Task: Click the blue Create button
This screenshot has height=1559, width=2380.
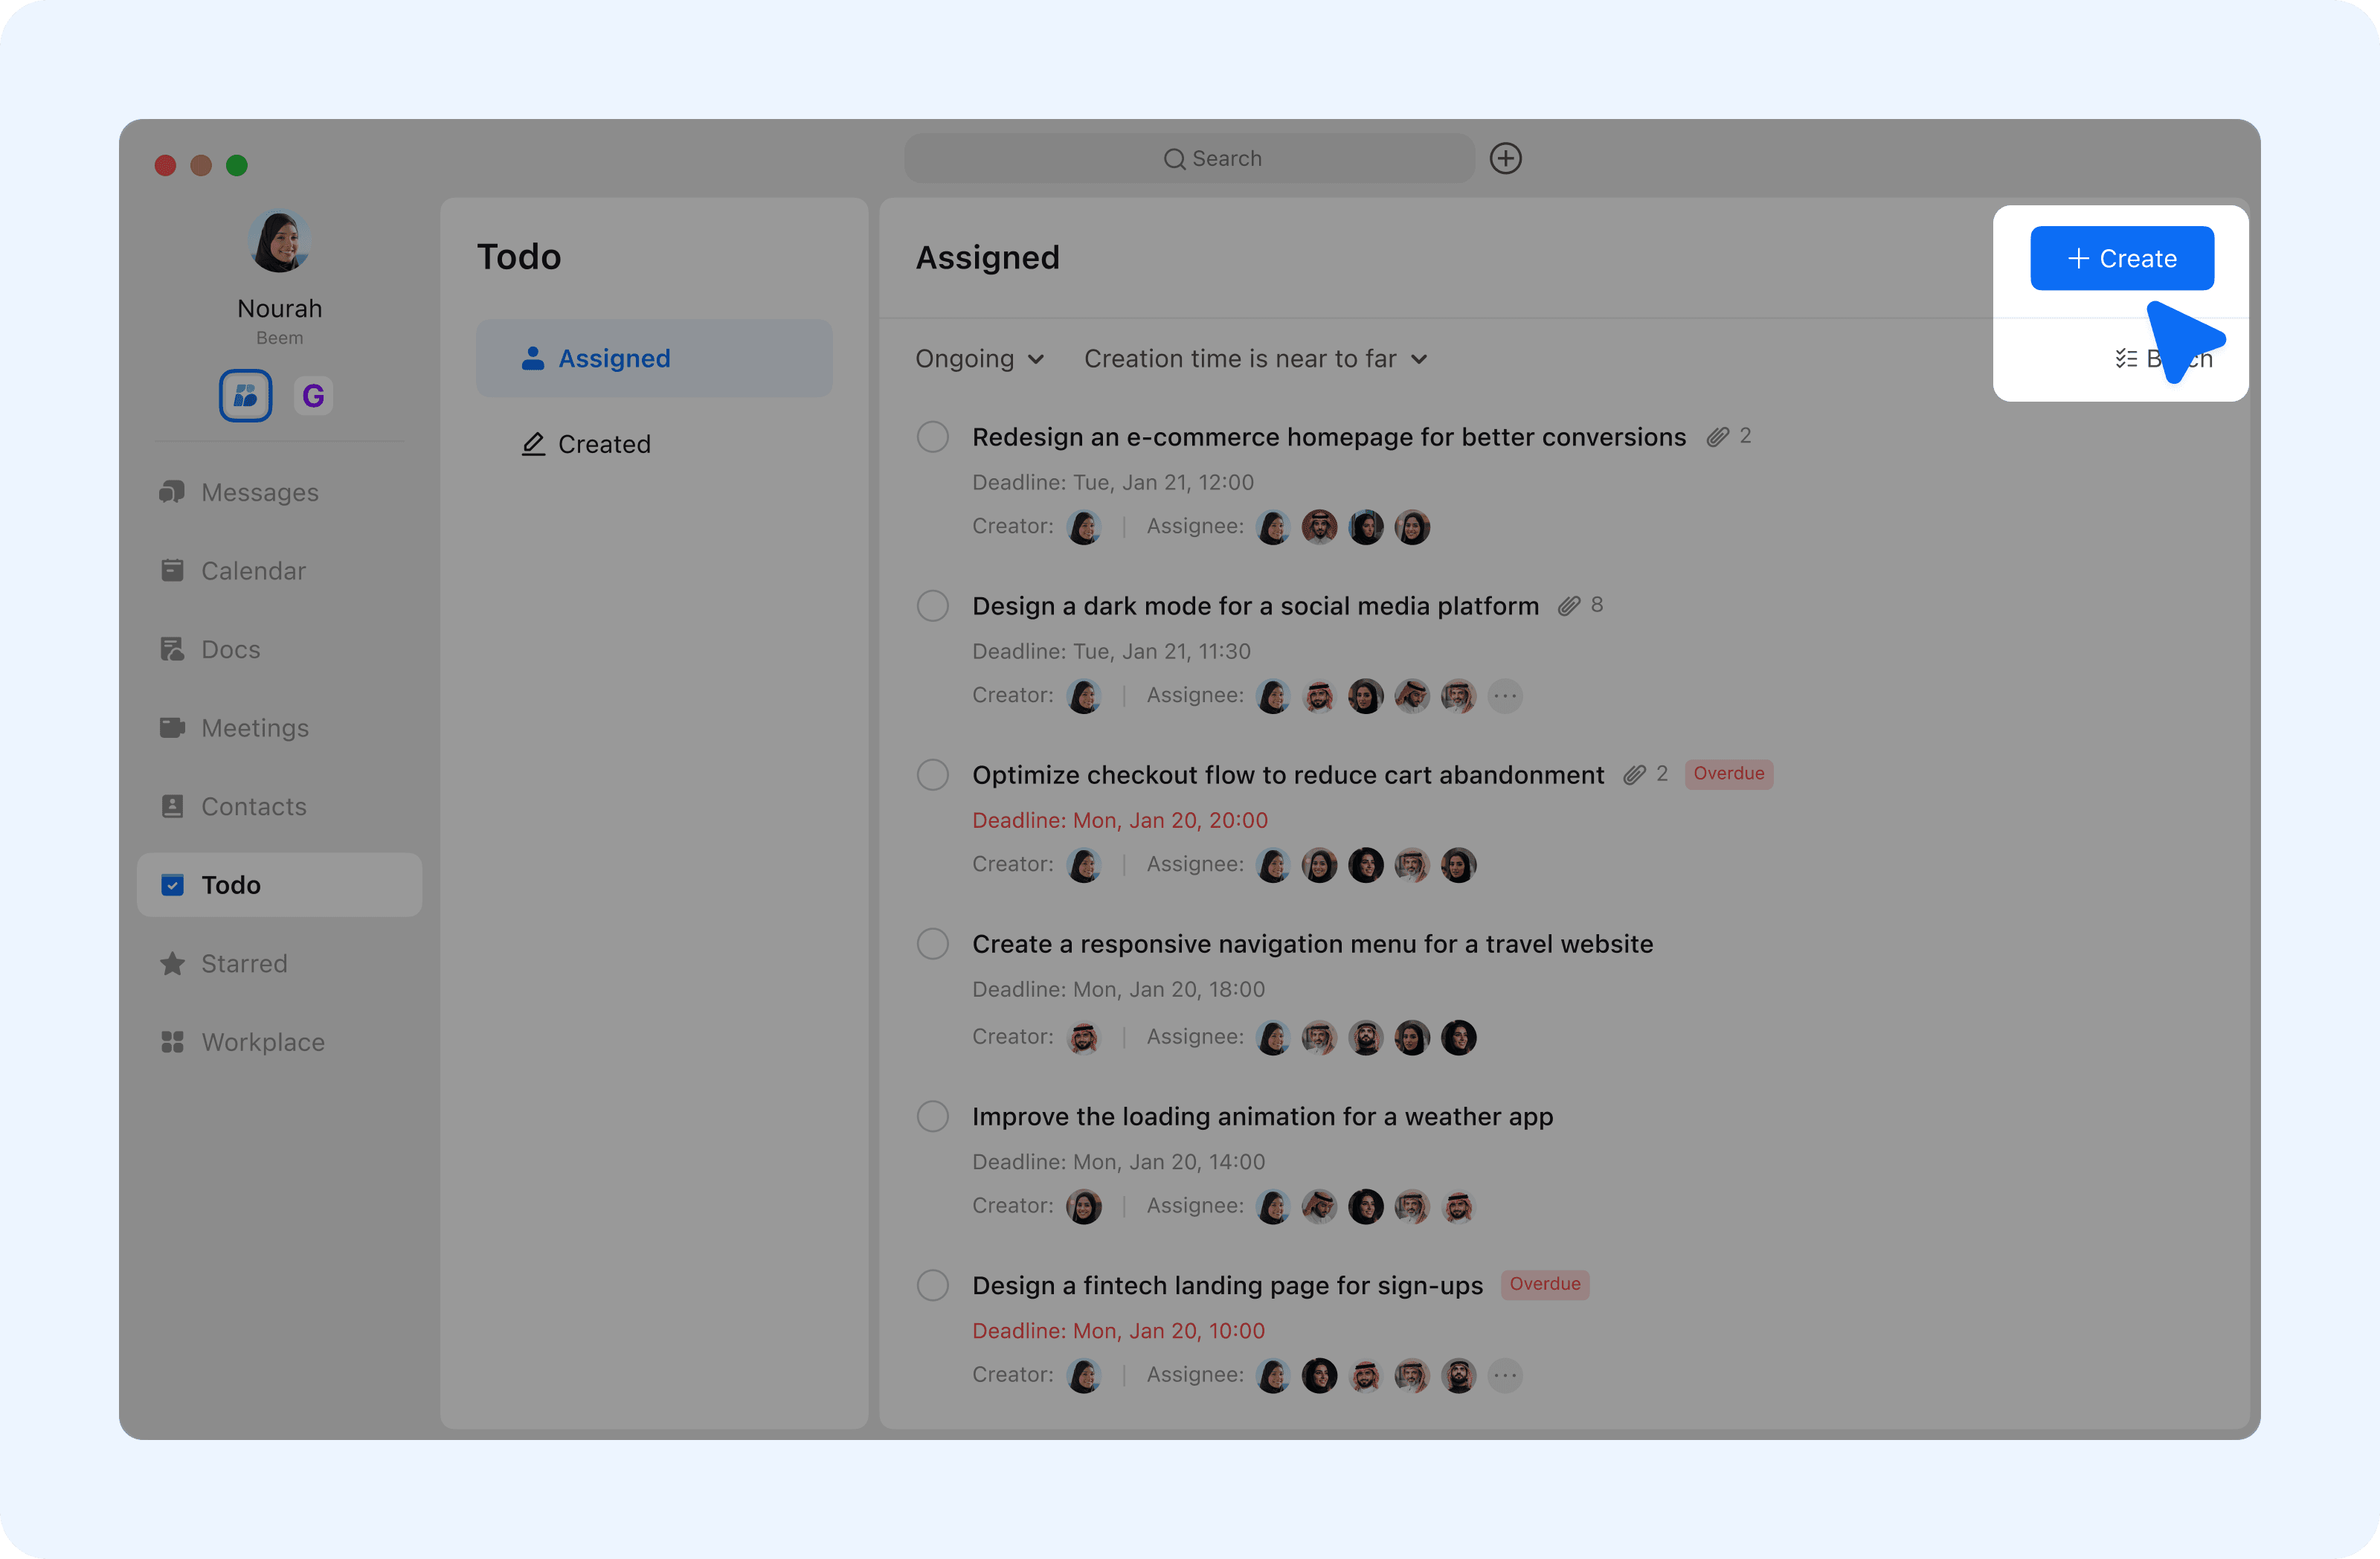Action: tap(2121, 258)
